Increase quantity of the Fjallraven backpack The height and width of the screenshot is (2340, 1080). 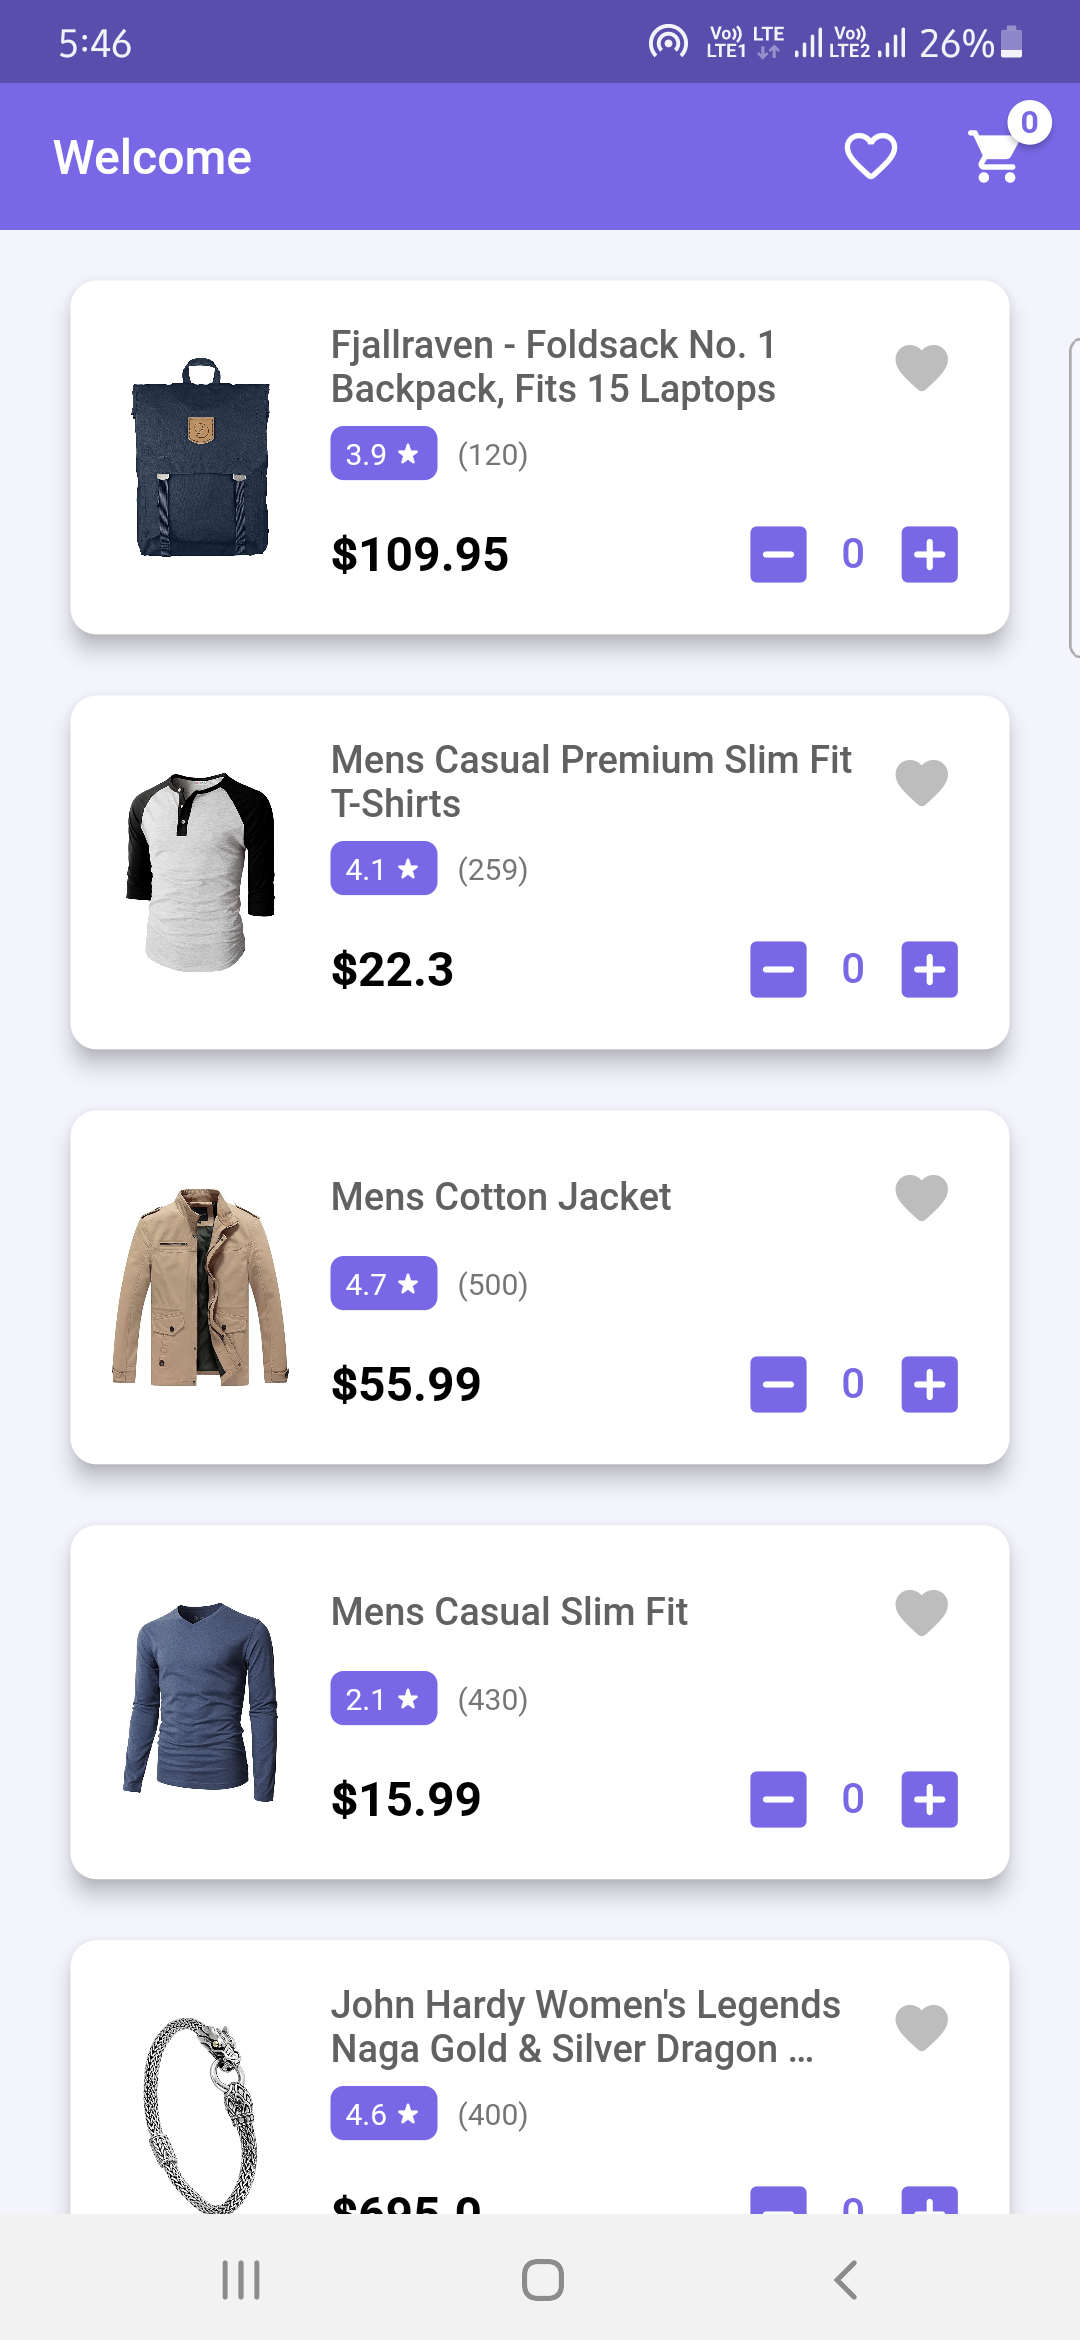point(928,554)
